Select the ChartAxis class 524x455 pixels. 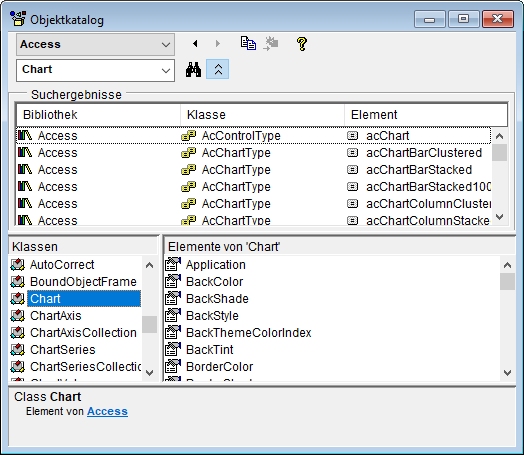[x=55, y=316]
